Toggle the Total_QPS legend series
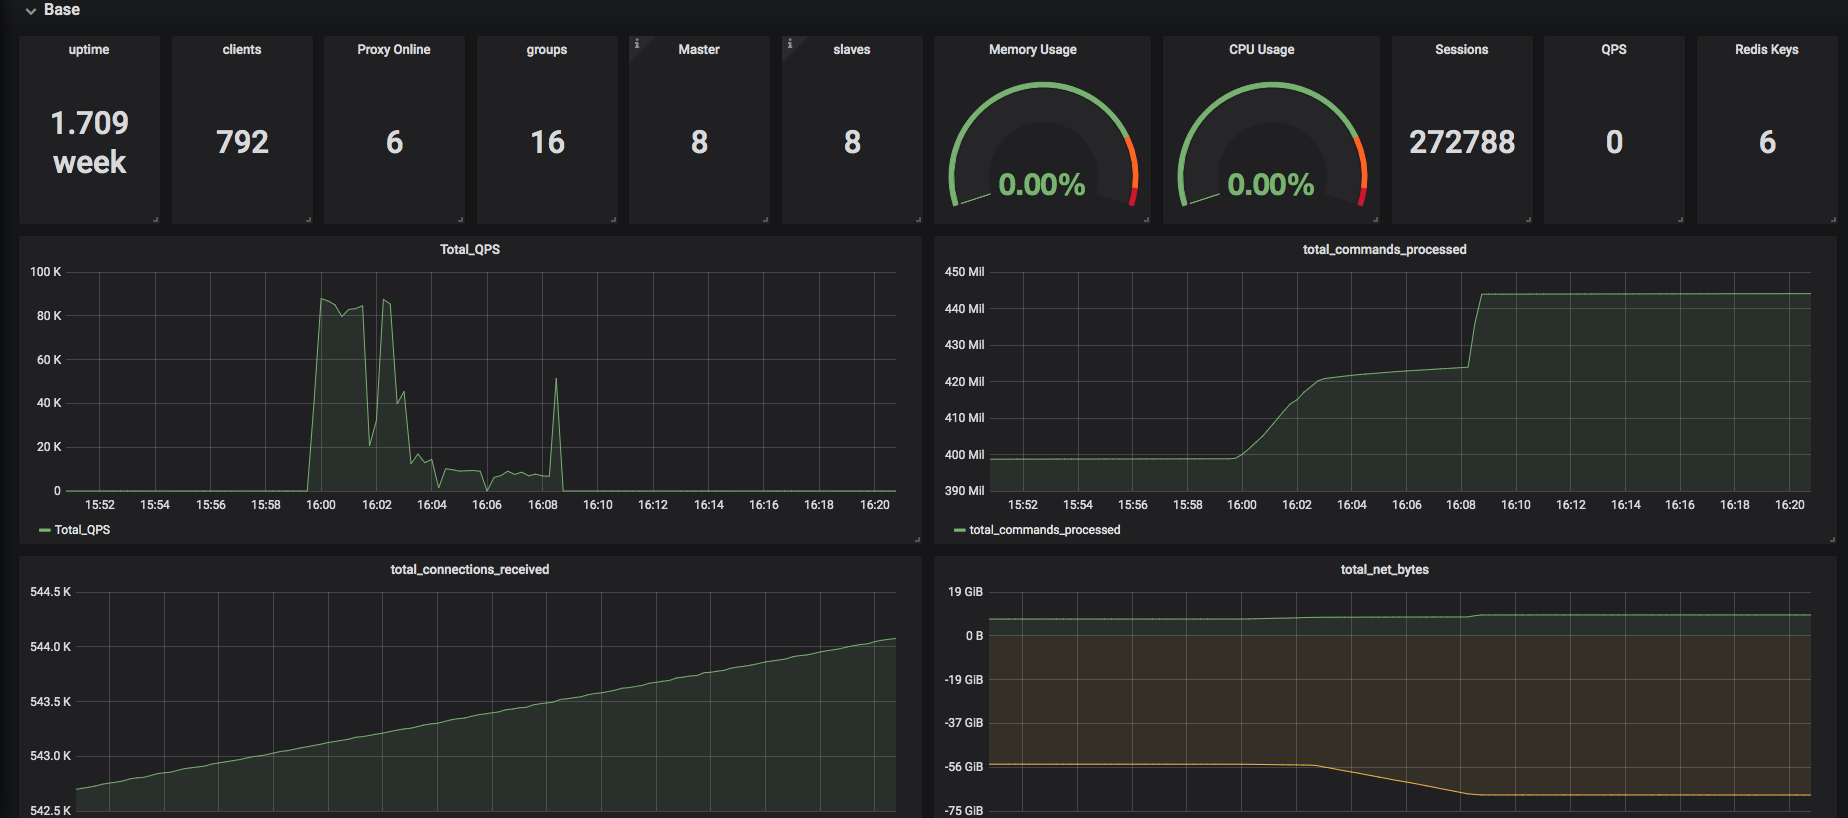Image resolution: width=1848 pixels, height=818 pixels. (x=82, y=530)
